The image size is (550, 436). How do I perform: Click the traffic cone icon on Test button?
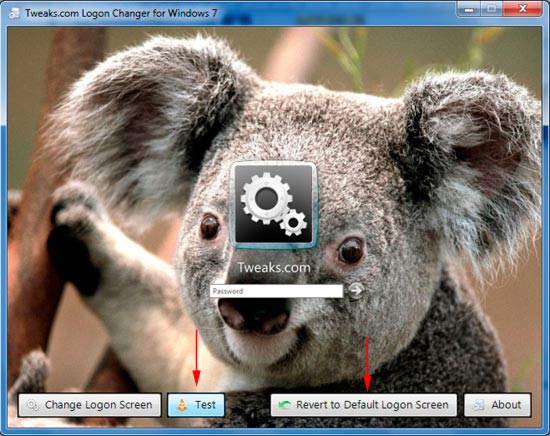[182, 405]
